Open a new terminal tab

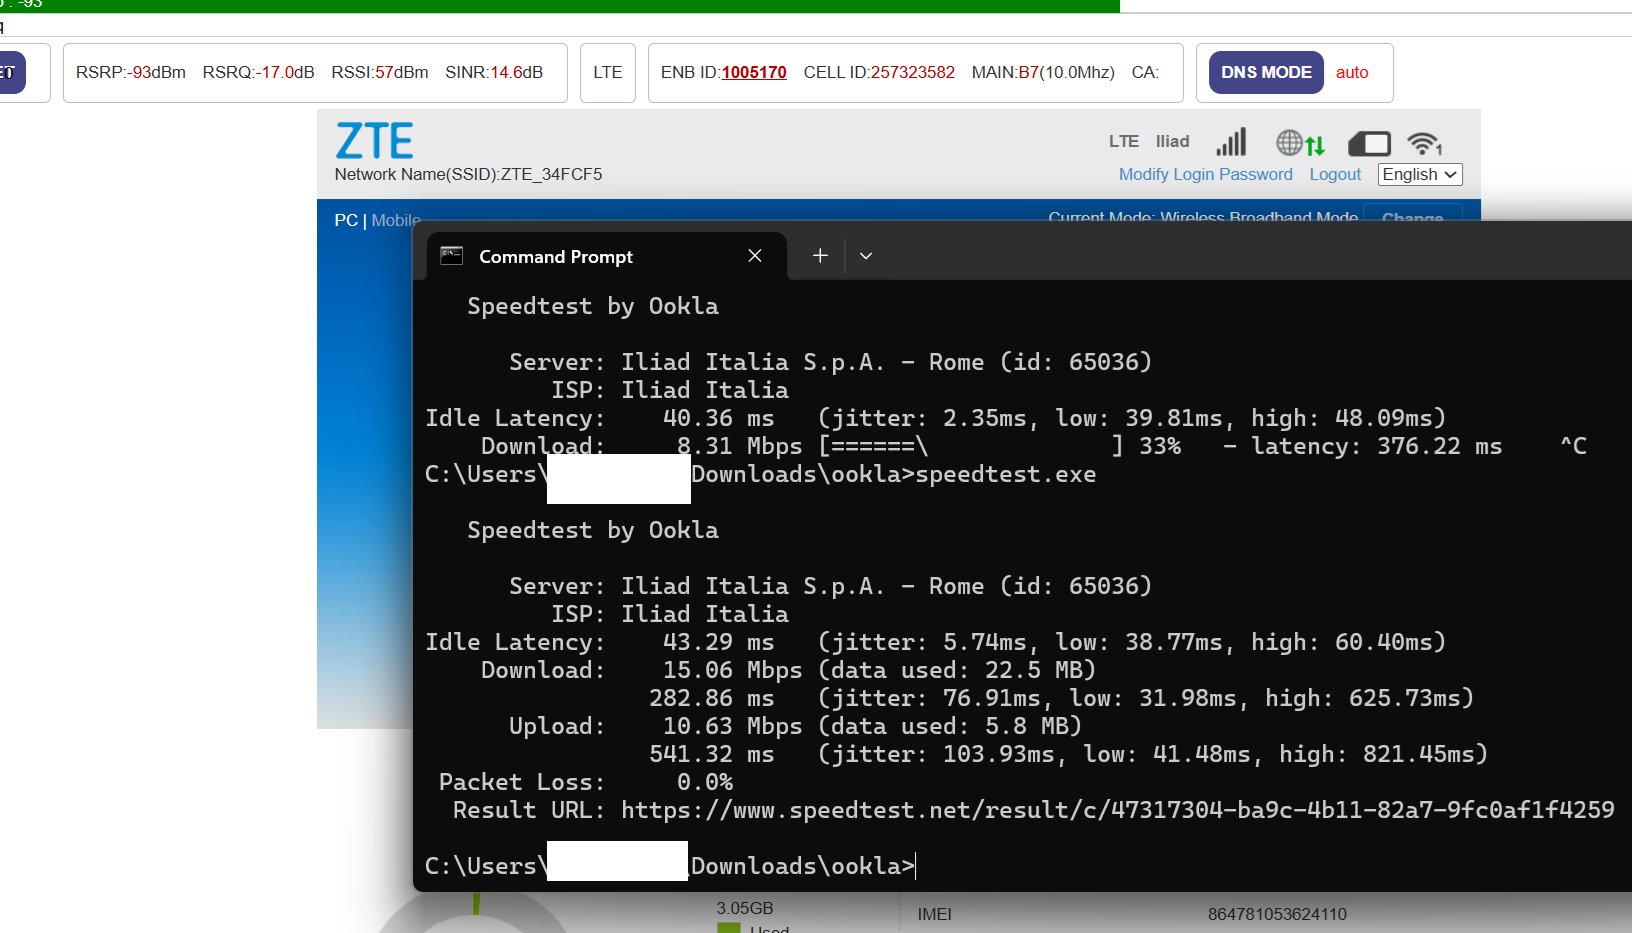click(x=820, y=256)
